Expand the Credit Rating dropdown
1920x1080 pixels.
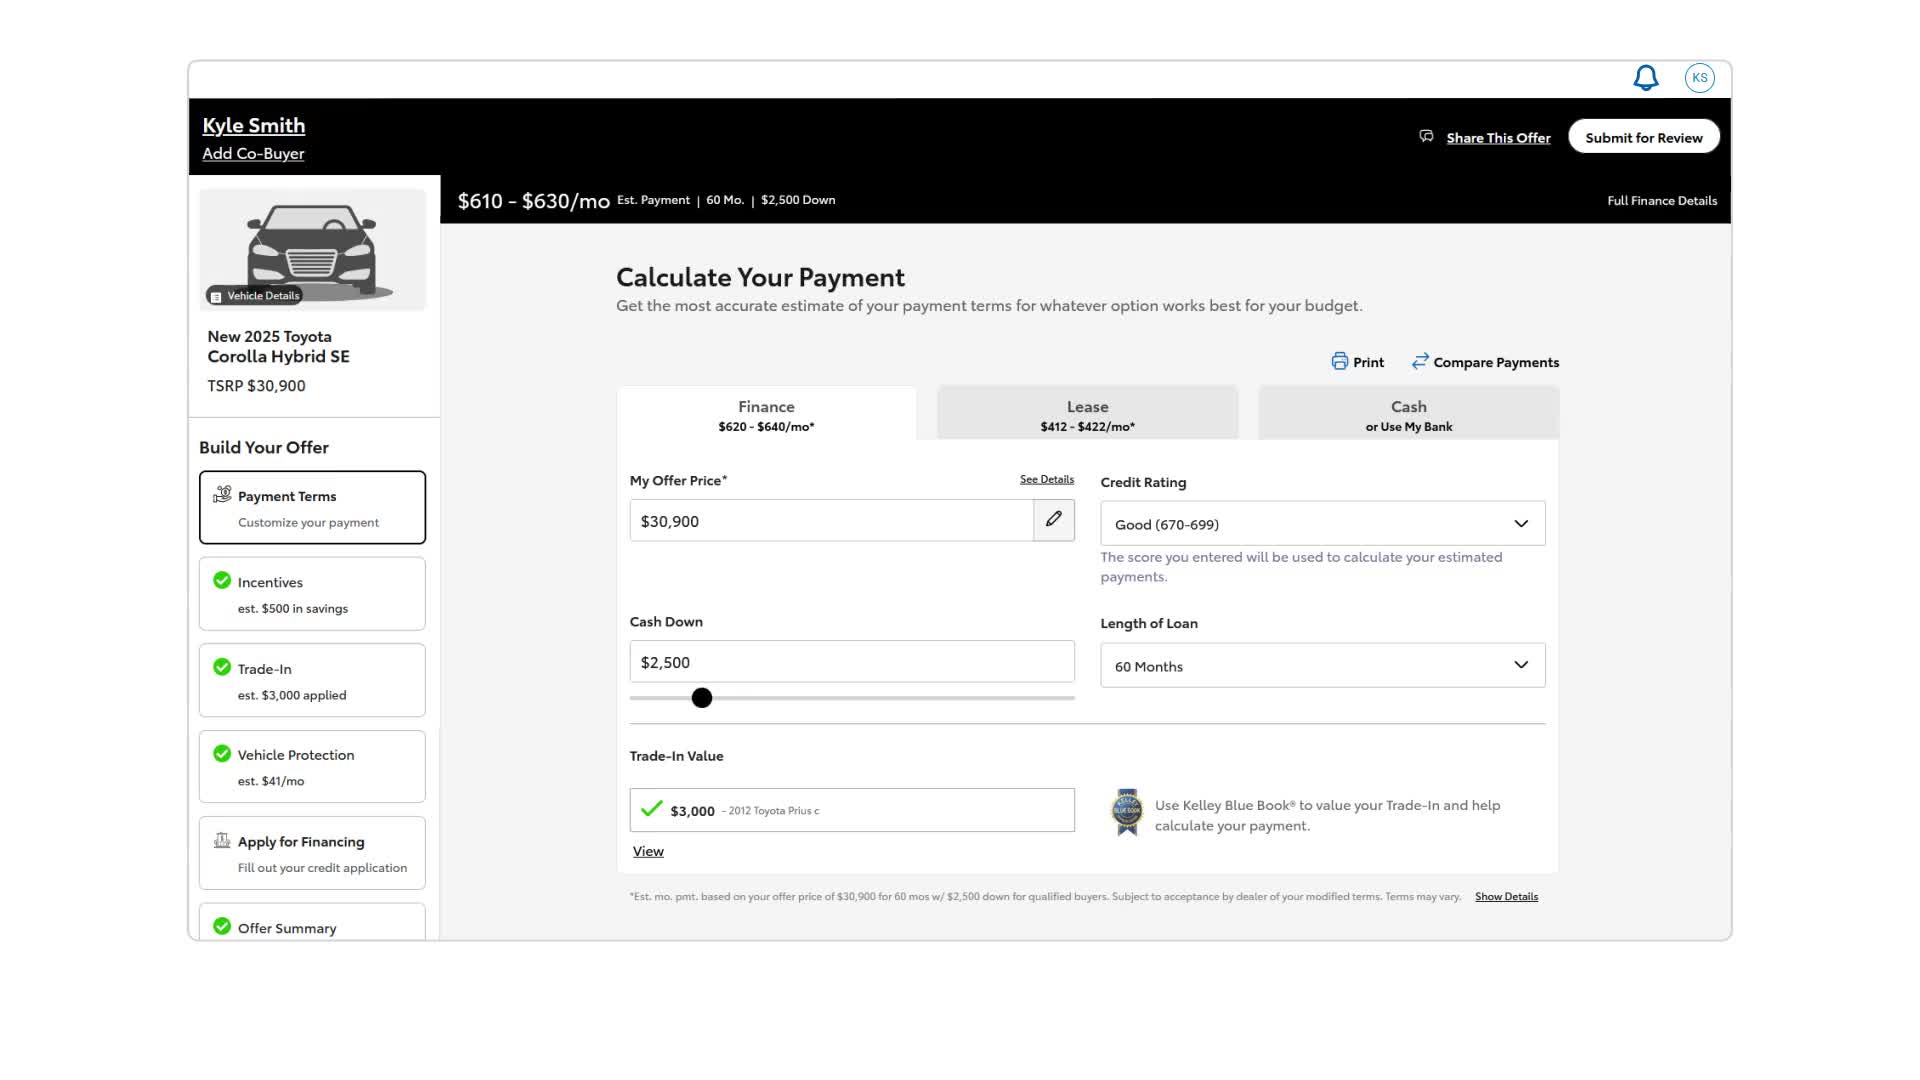click(x=1322, y=524)
